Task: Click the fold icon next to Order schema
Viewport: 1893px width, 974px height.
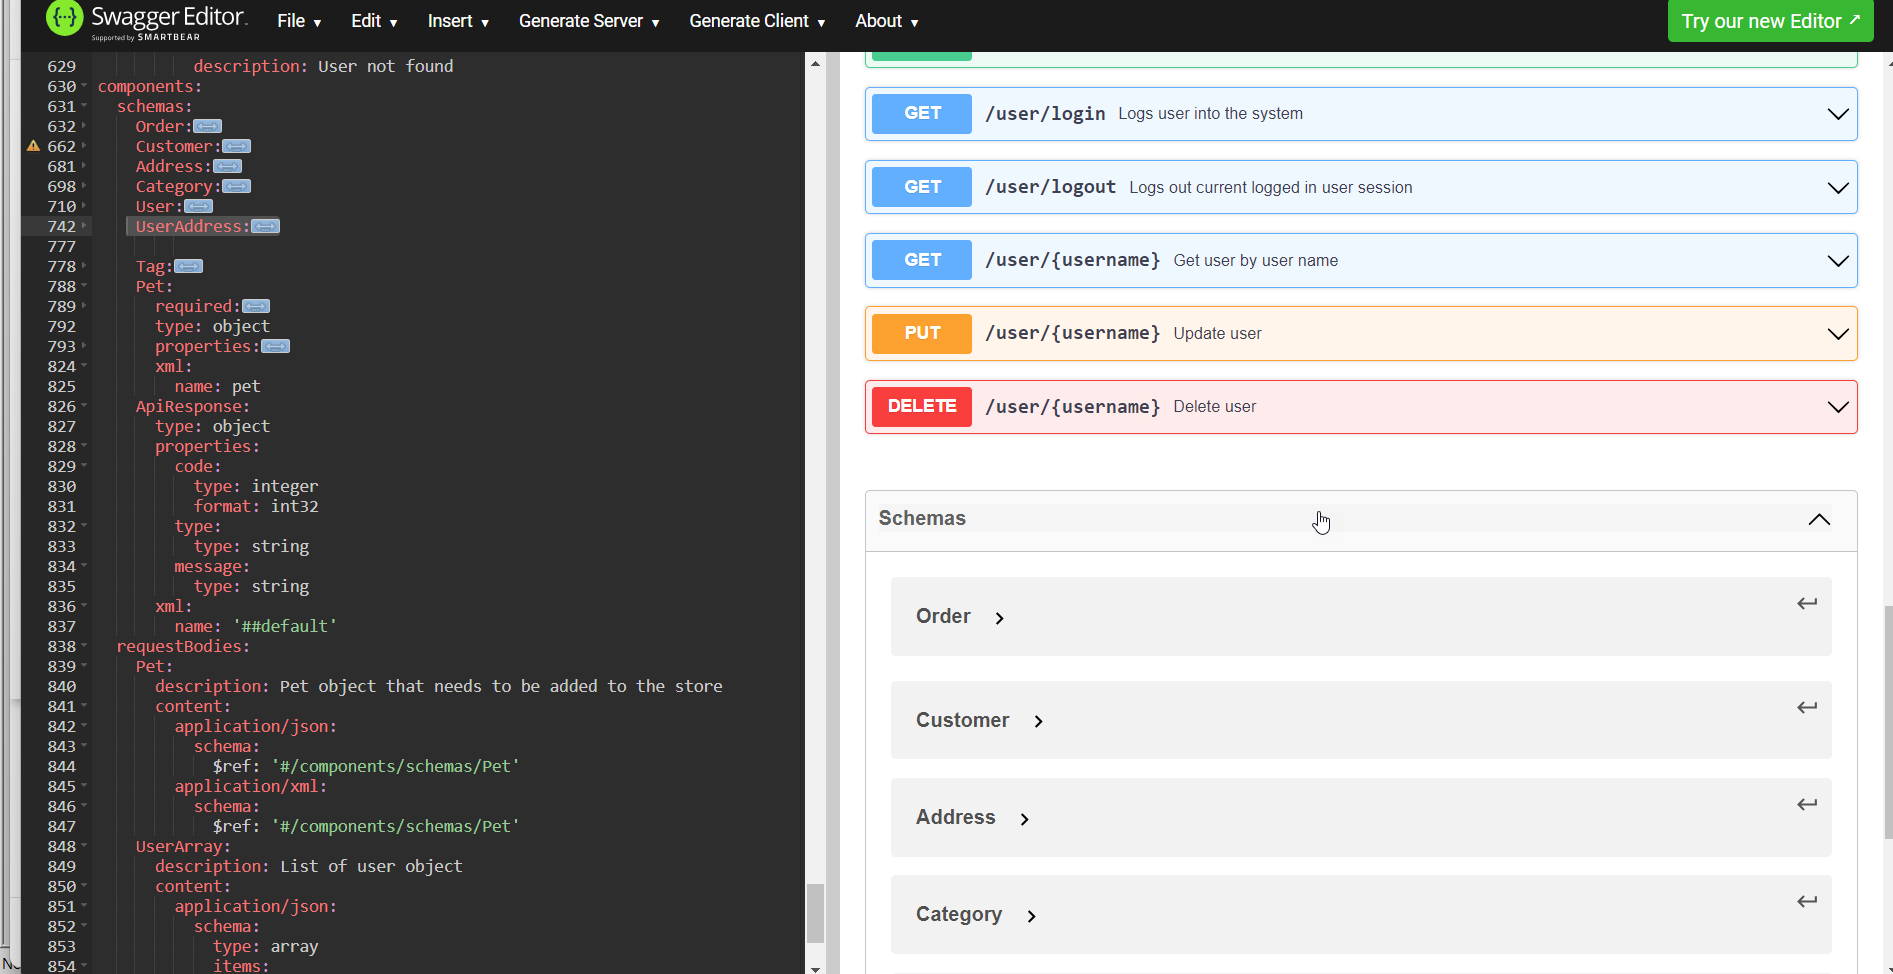Action: point(207,126)
